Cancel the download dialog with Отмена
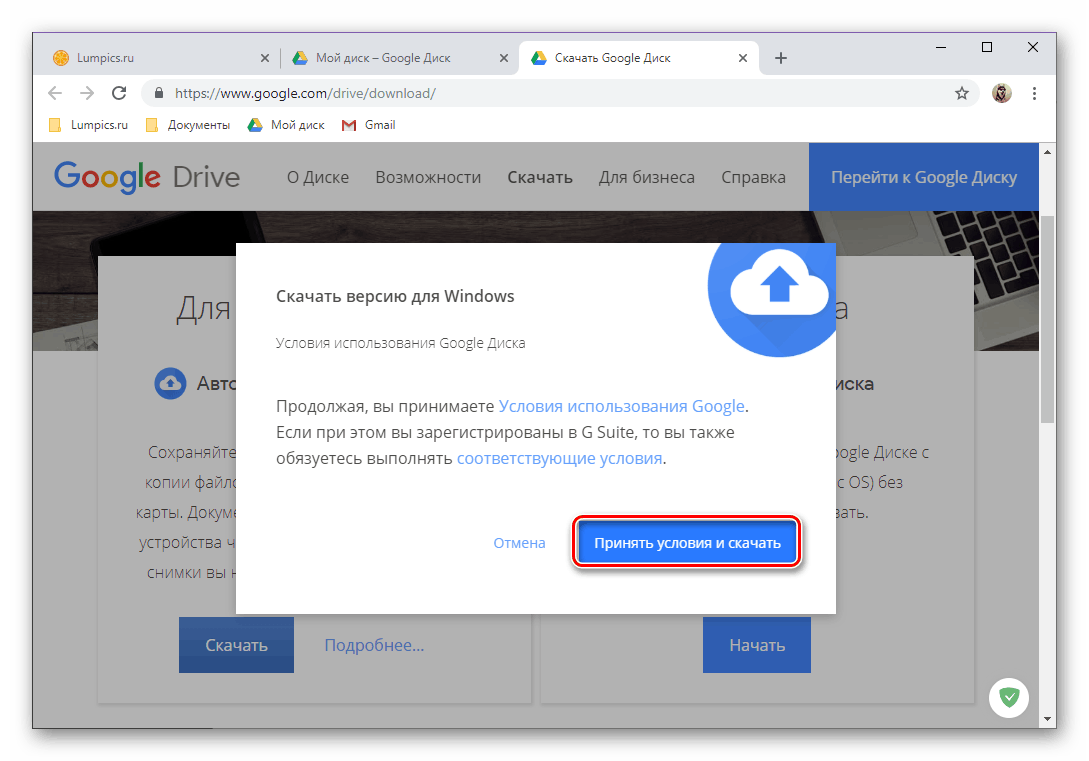The image size is (1089, 761). click(x=519, y=543)
